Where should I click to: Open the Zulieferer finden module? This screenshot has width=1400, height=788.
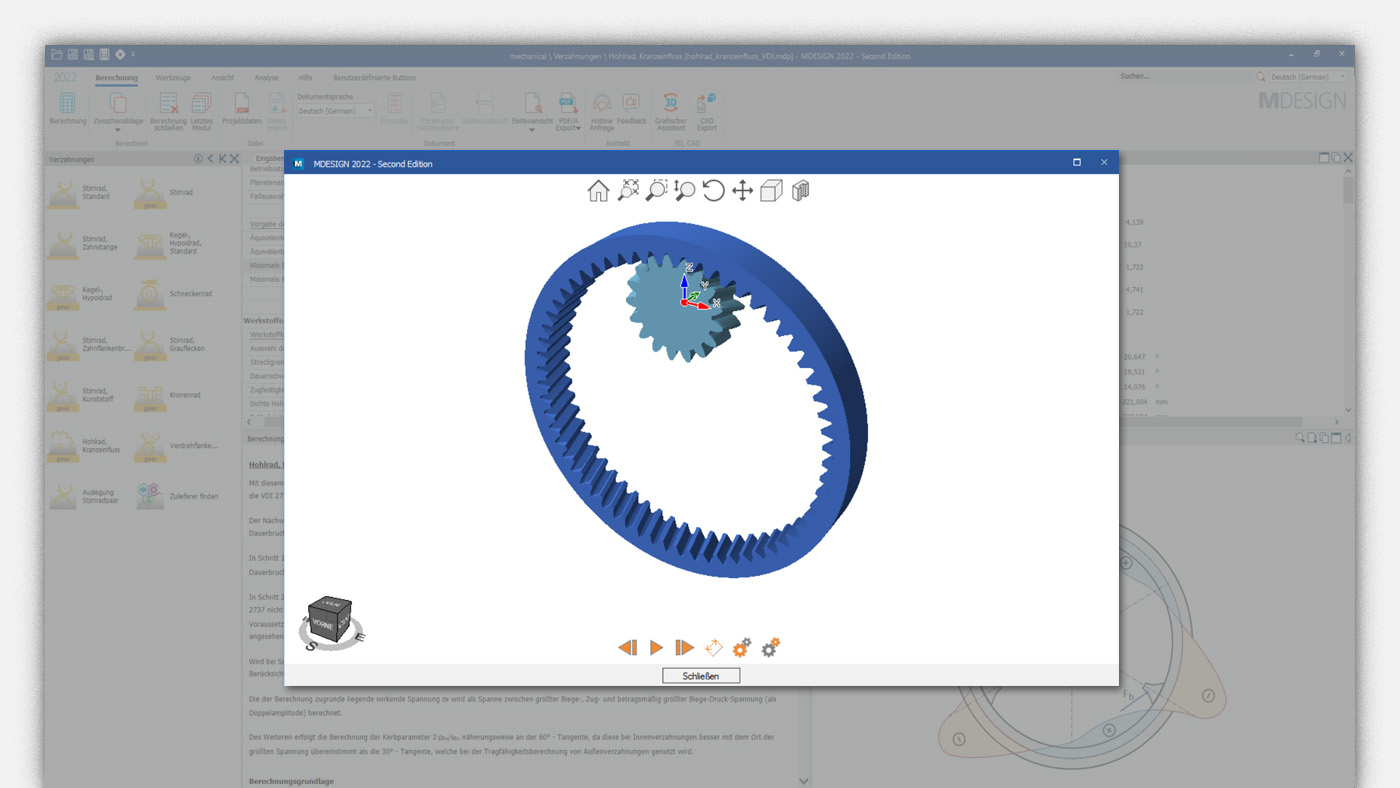point(177,496)
